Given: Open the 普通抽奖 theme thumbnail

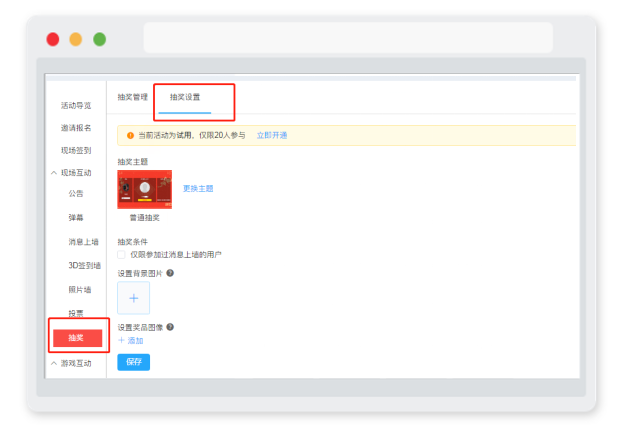Looking at the screenshot, I should pos(145,189).
